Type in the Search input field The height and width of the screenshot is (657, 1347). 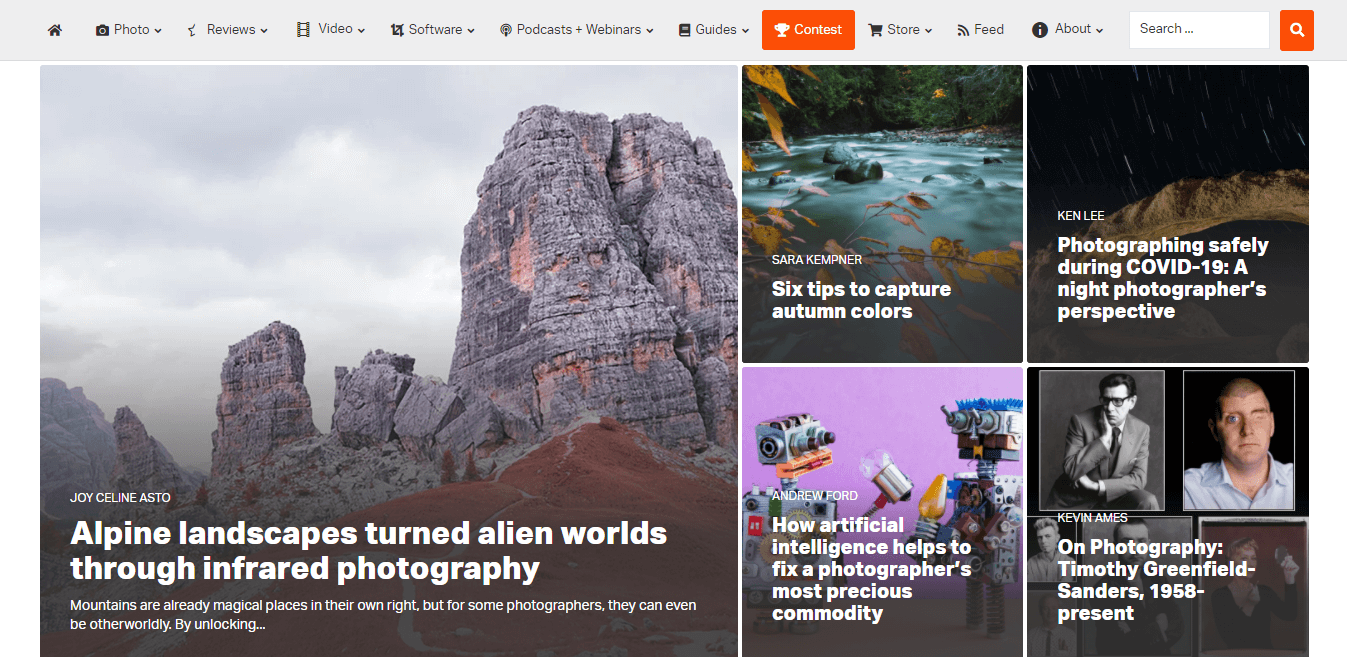1198,30
